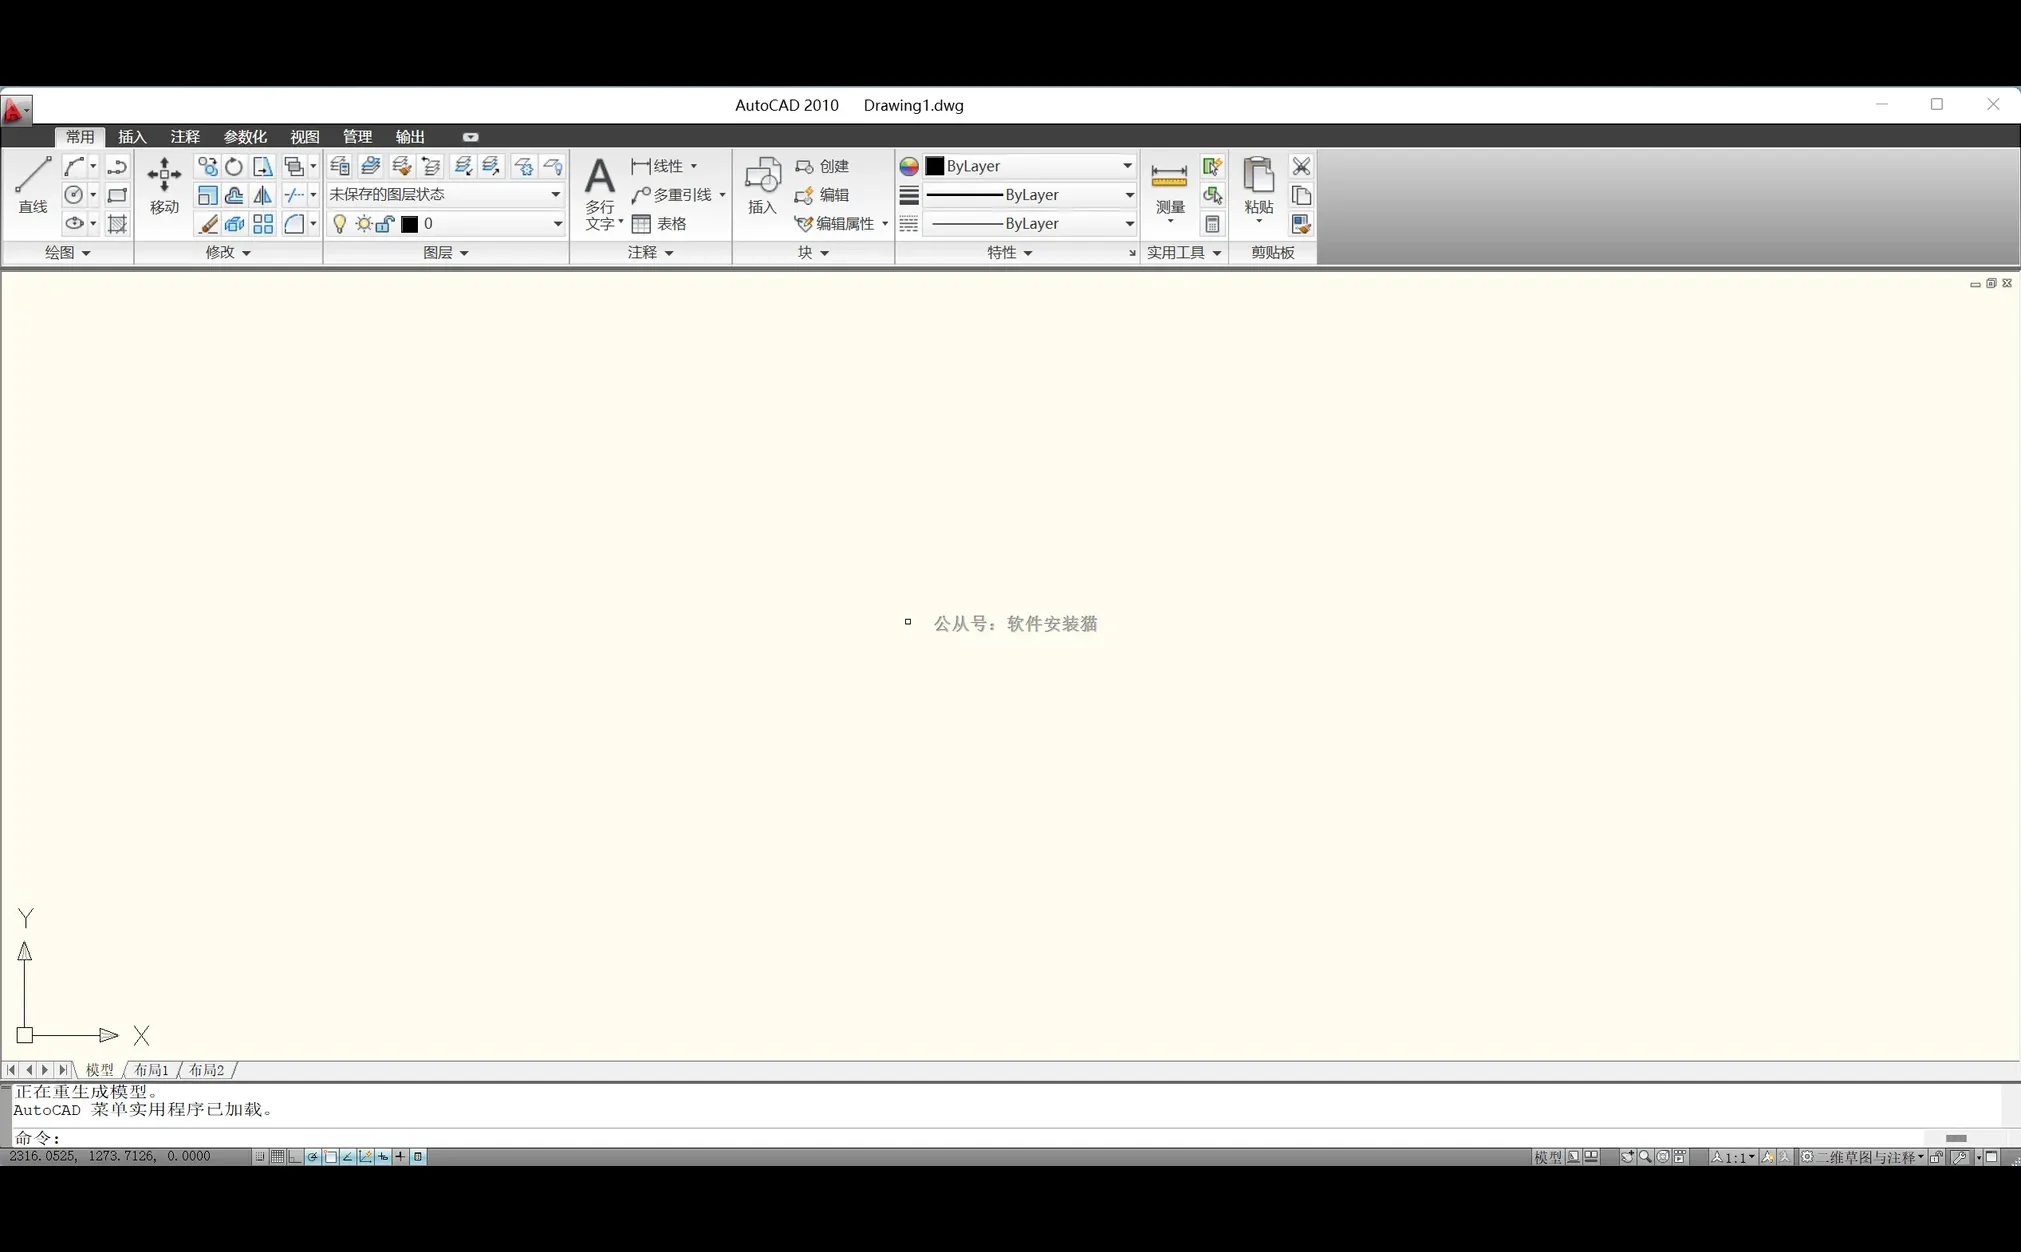
Task: Toggle layer freeze sun icon
Action: [x=362, y=224]
